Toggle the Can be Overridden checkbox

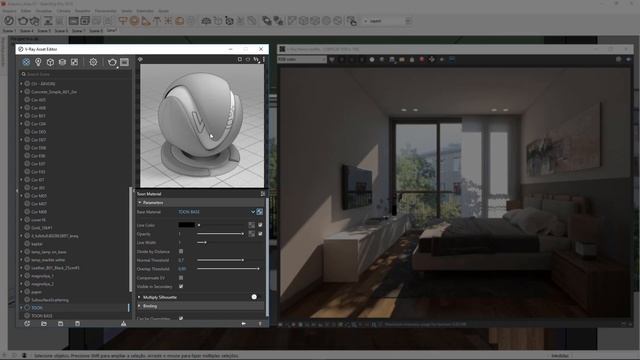point(181,318)
